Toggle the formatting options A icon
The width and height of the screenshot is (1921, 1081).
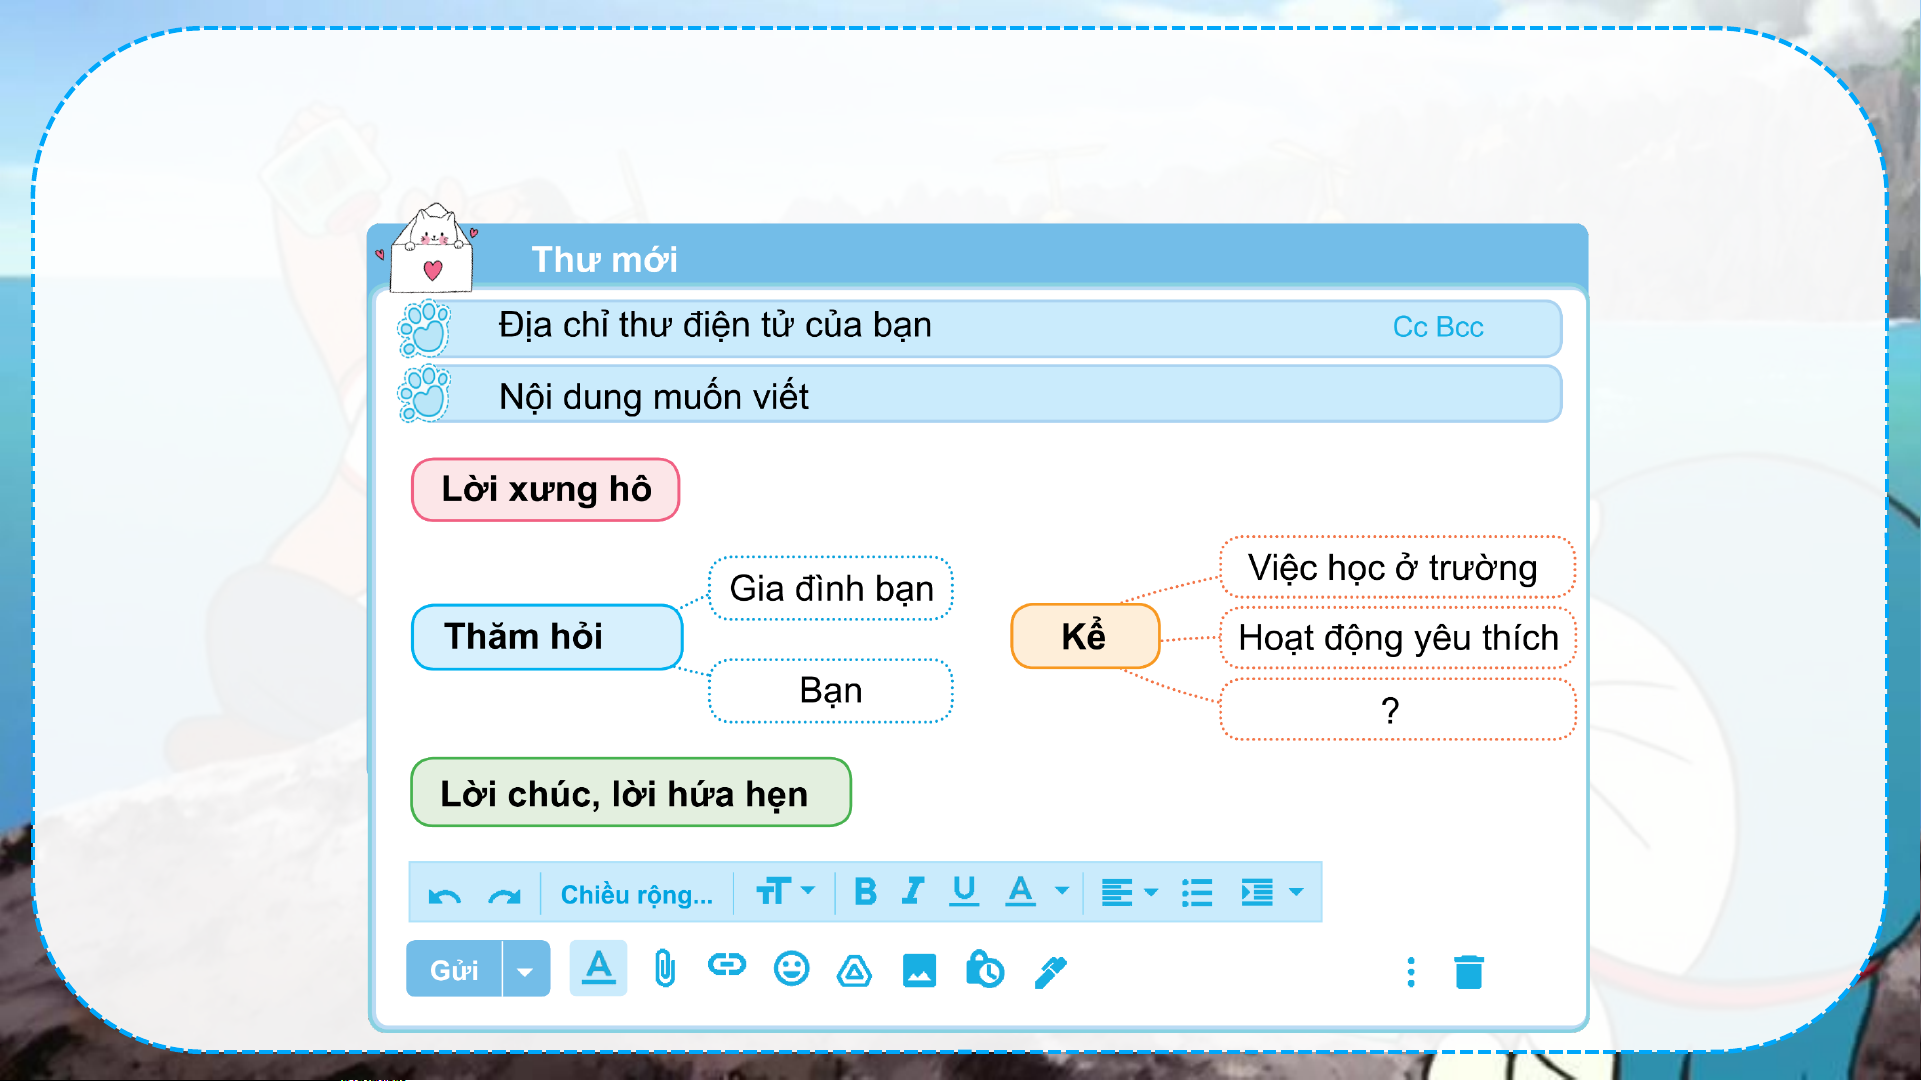coord(598,968)
